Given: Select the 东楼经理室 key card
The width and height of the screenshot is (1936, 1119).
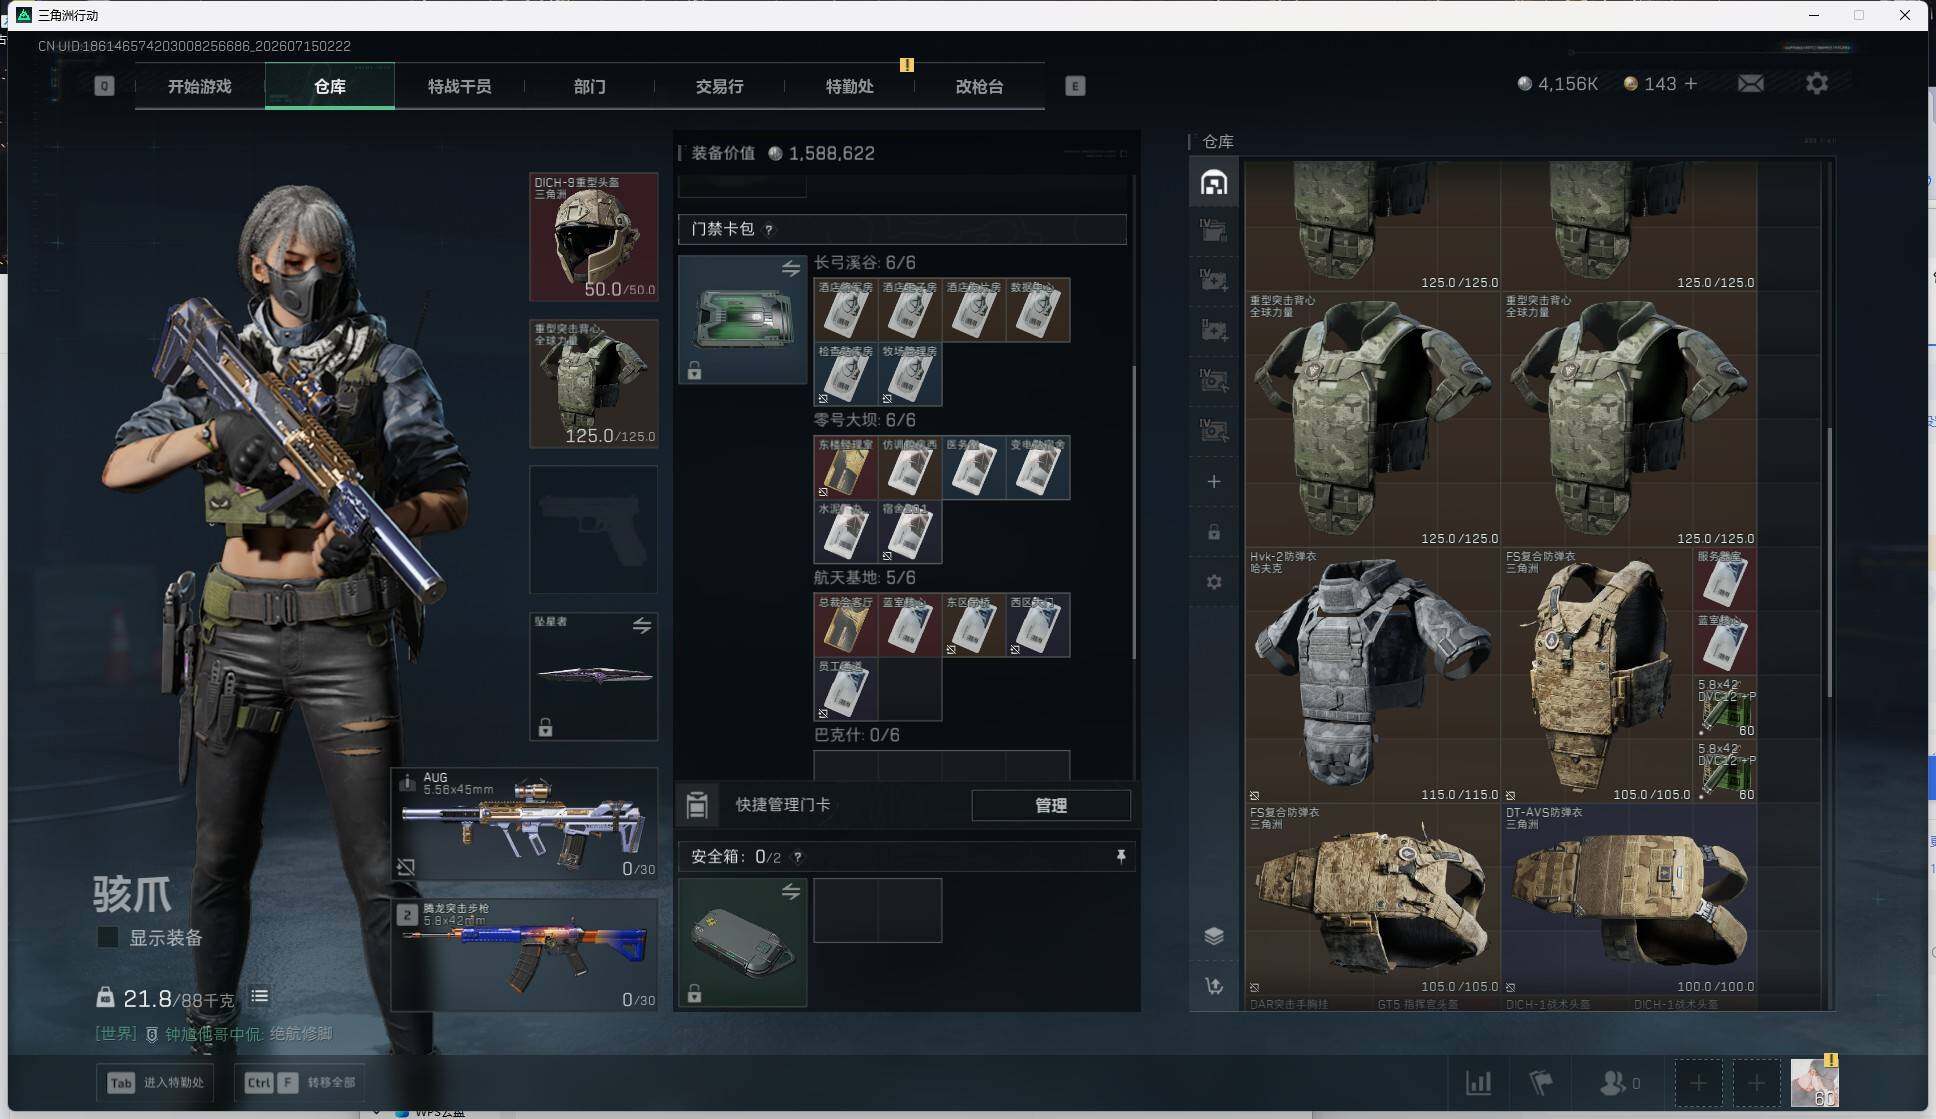Looking at the screenshot, I should point(846,468).
